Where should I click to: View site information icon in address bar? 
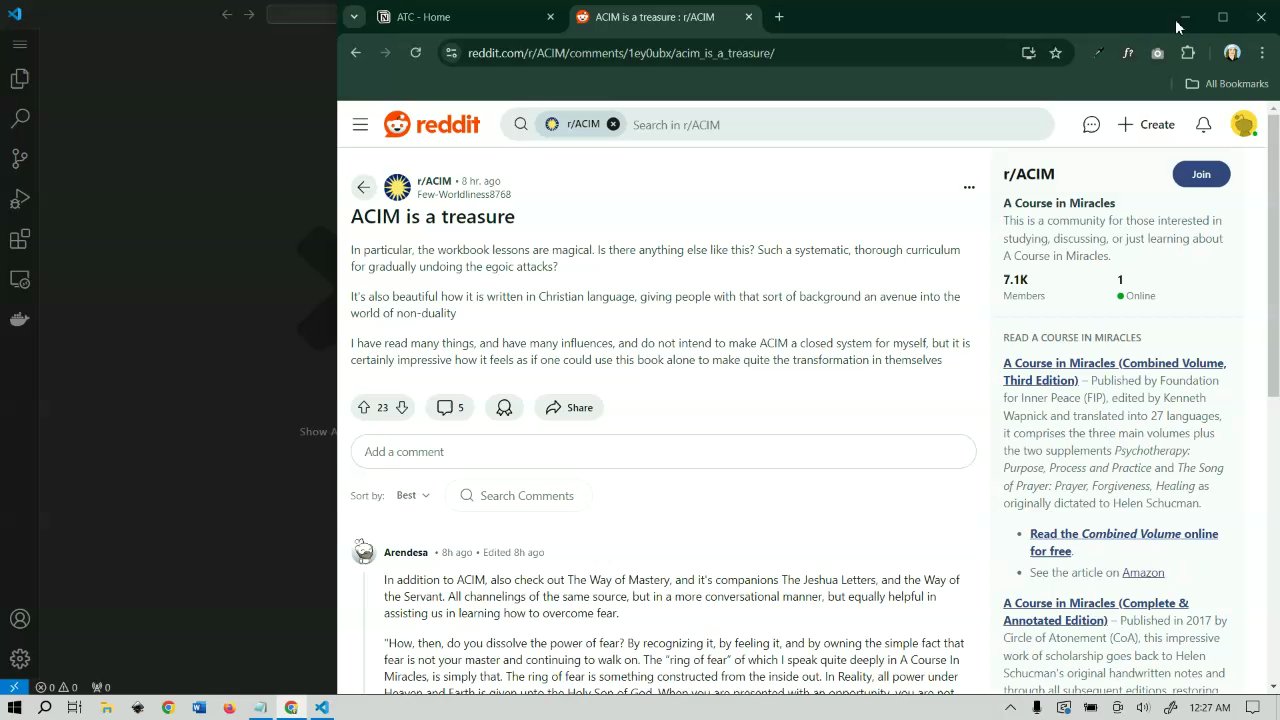pos(451,53)
